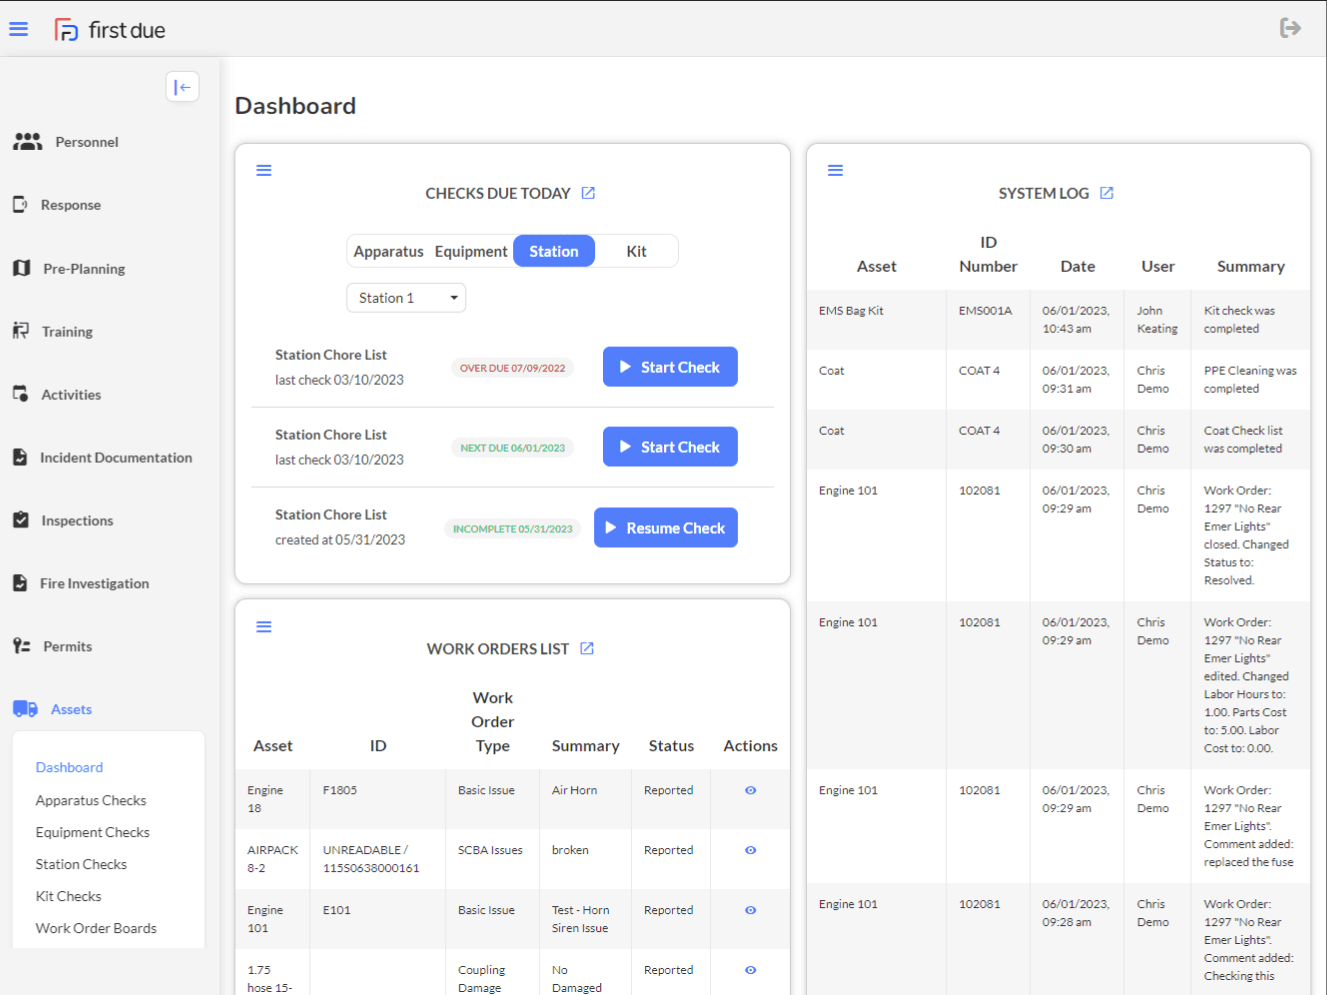Open the Pre-Planning section

tap(84, 269)
